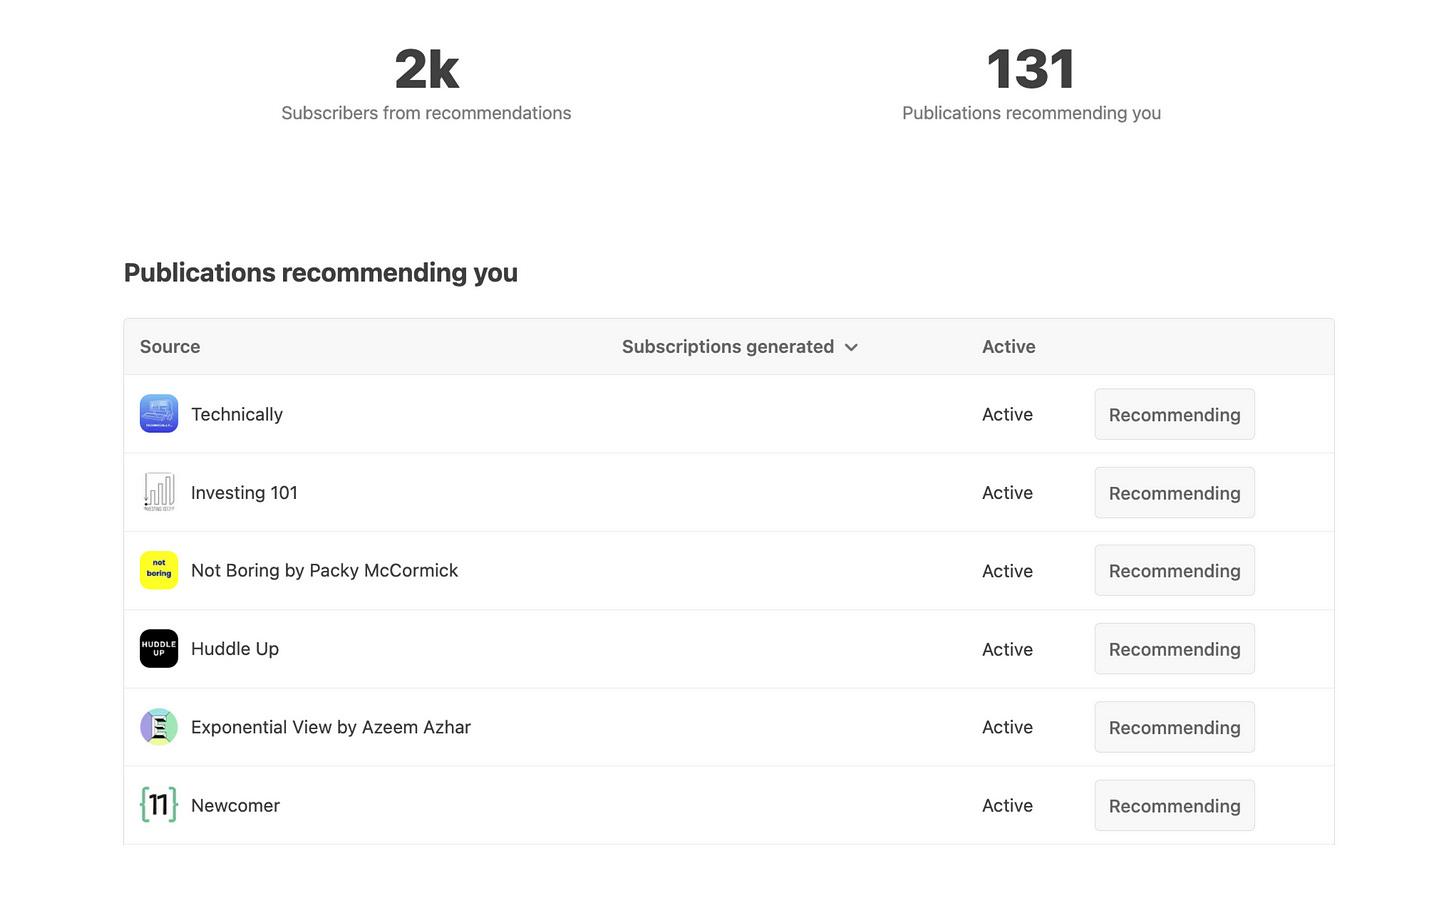Toggle Recommending button for Technically
The width and height of the screenshot is (1456, 899).
1174,415
